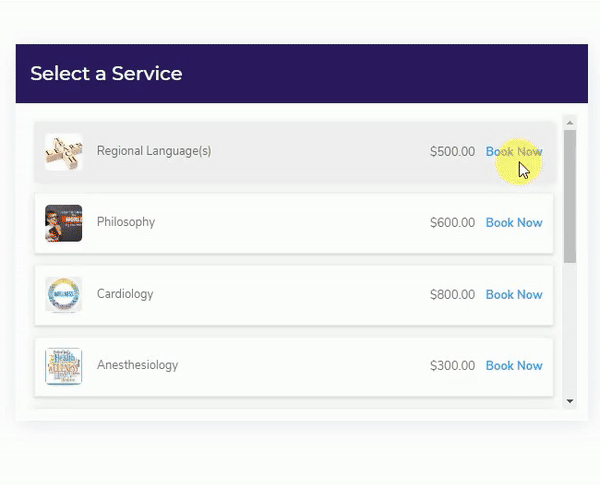Click the vertical scrollbar thumb

point(570,196)
